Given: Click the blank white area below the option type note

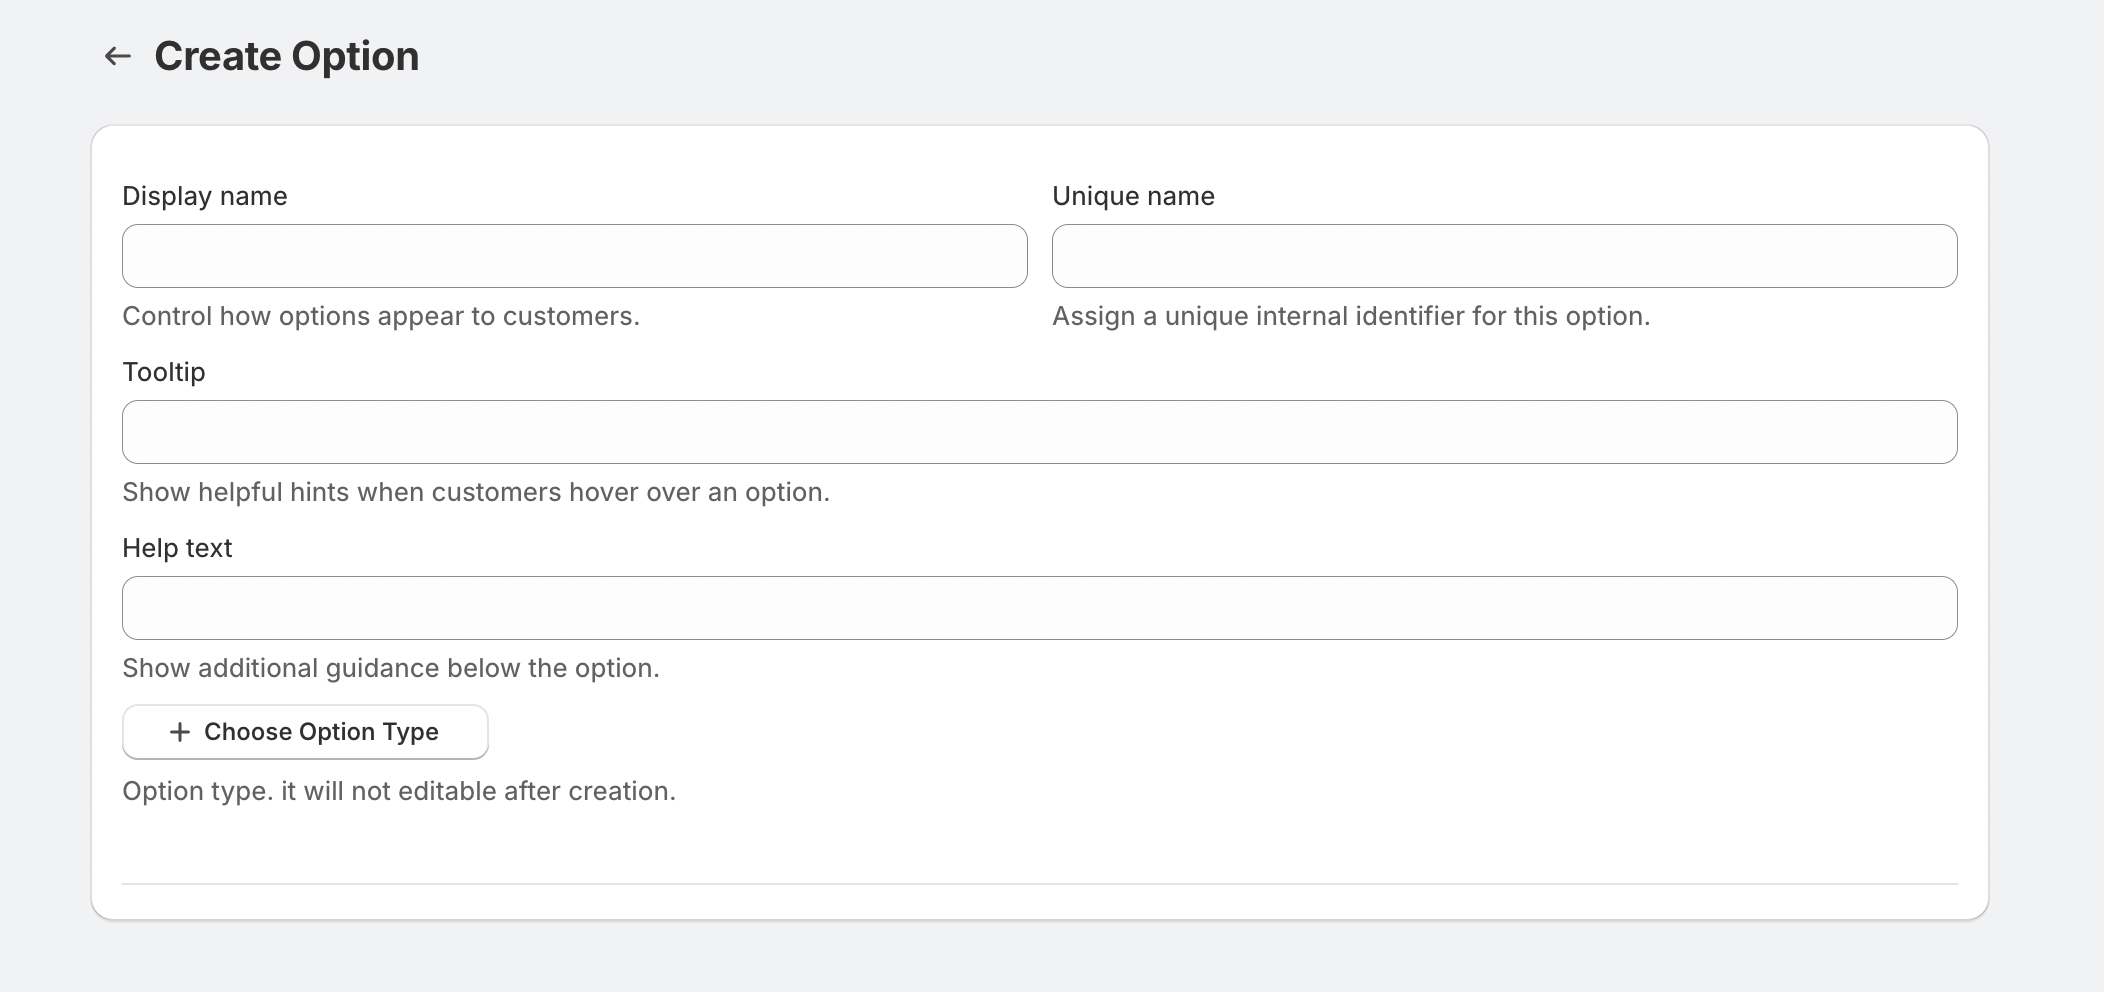Looking at the screenshot, I should point(1039,840).
